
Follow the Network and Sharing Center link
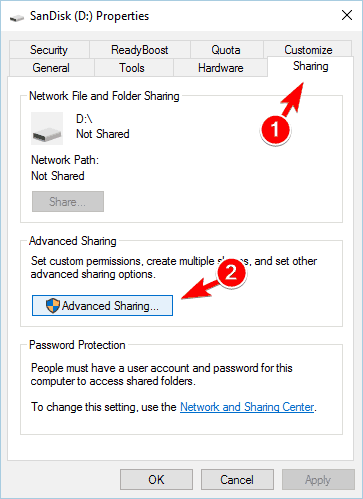247,407
